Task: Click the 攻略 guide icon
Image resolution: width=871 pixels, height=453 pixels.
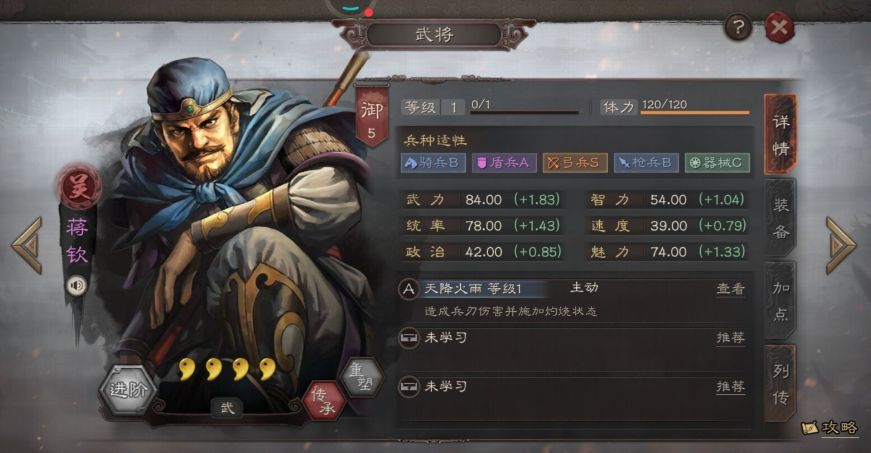Action: pyautogui.click(x=830, y=427)
